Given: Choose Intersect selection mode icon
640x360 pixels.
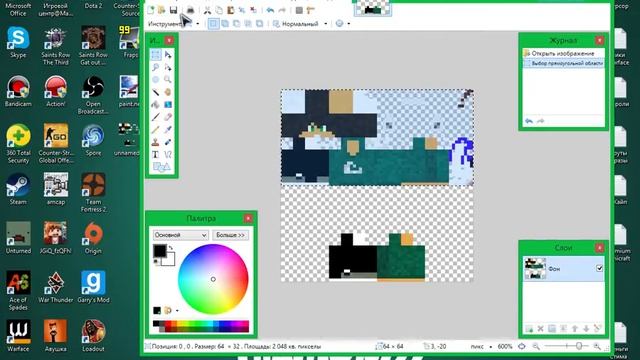Looking at the screenshot, I should (248, 24).
